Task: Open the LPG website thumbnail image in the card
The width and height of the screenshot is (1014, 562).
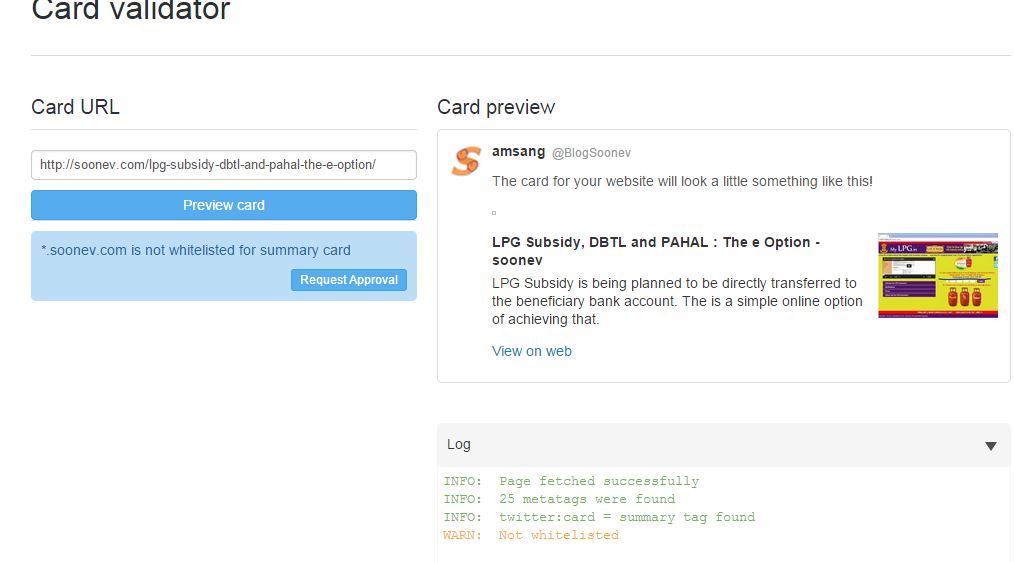Action: 938,276
